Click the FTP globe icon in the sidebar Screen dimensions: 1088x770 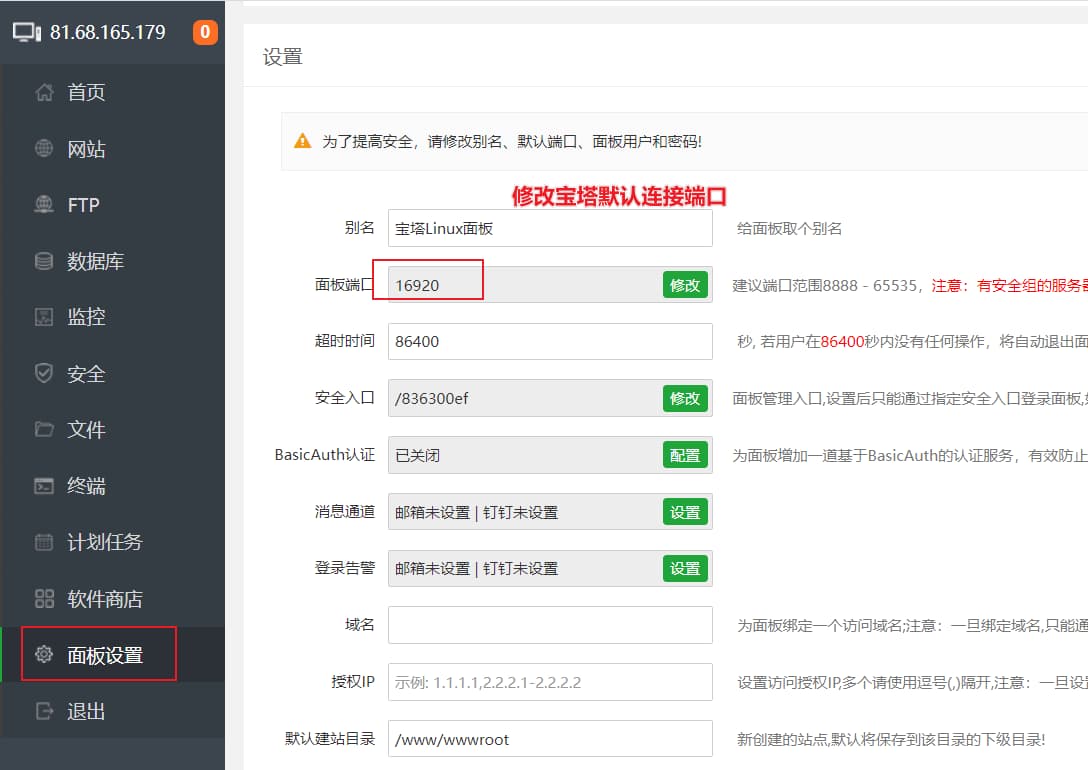(x=44, y=204)
